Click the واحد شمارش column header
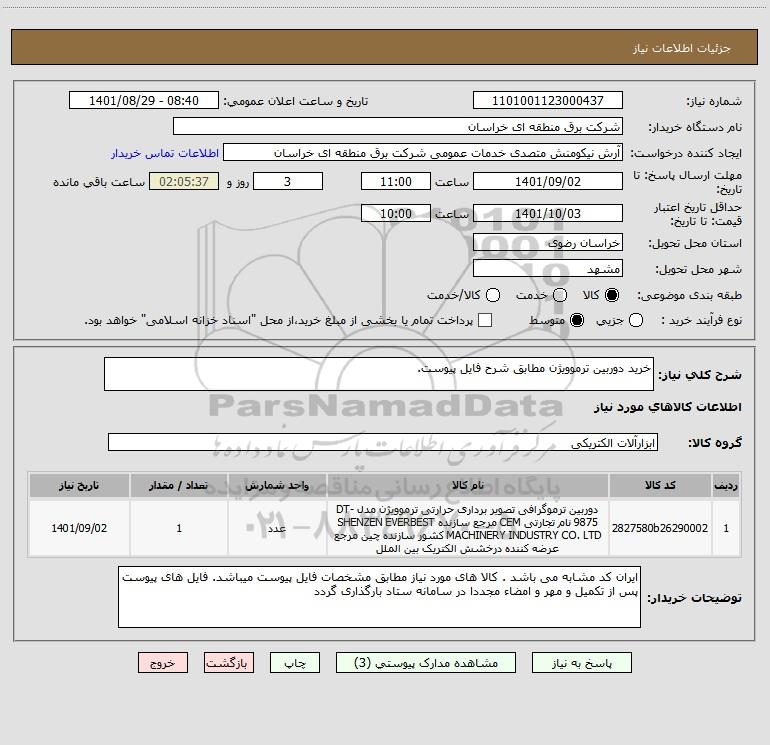 [x=277, y=486]
